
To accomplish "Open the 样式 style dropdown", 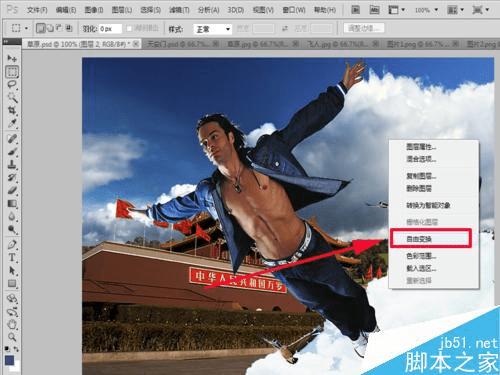I will (212, 29).
